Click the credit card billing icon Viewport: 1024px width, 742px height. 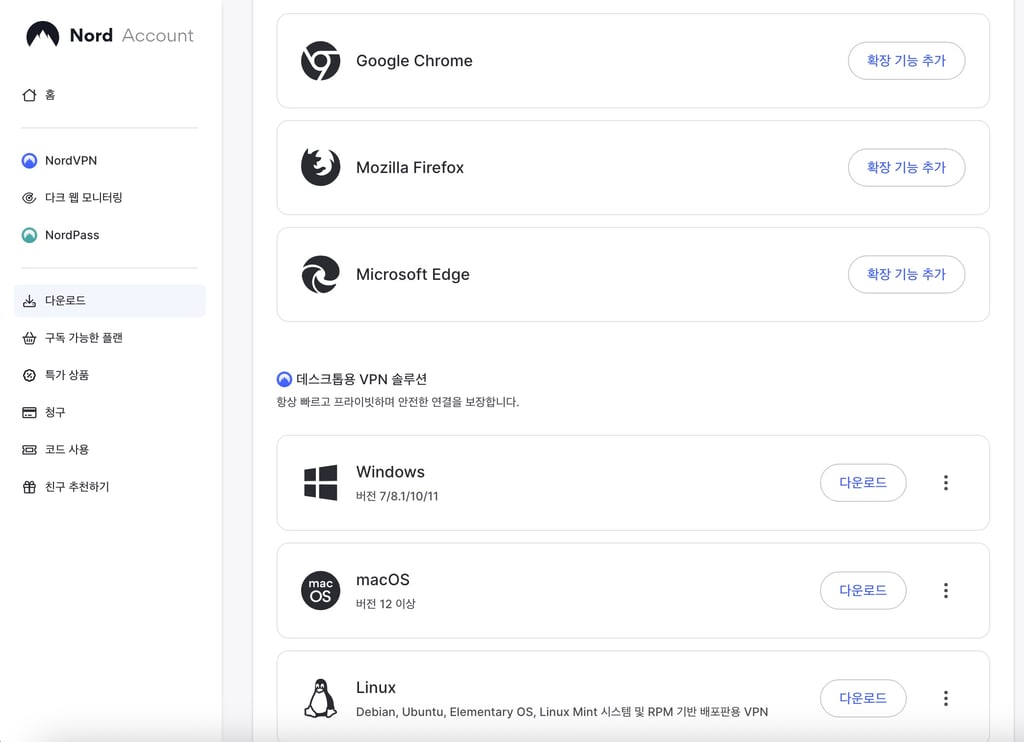pyautogui.click(x=29, y=413)
